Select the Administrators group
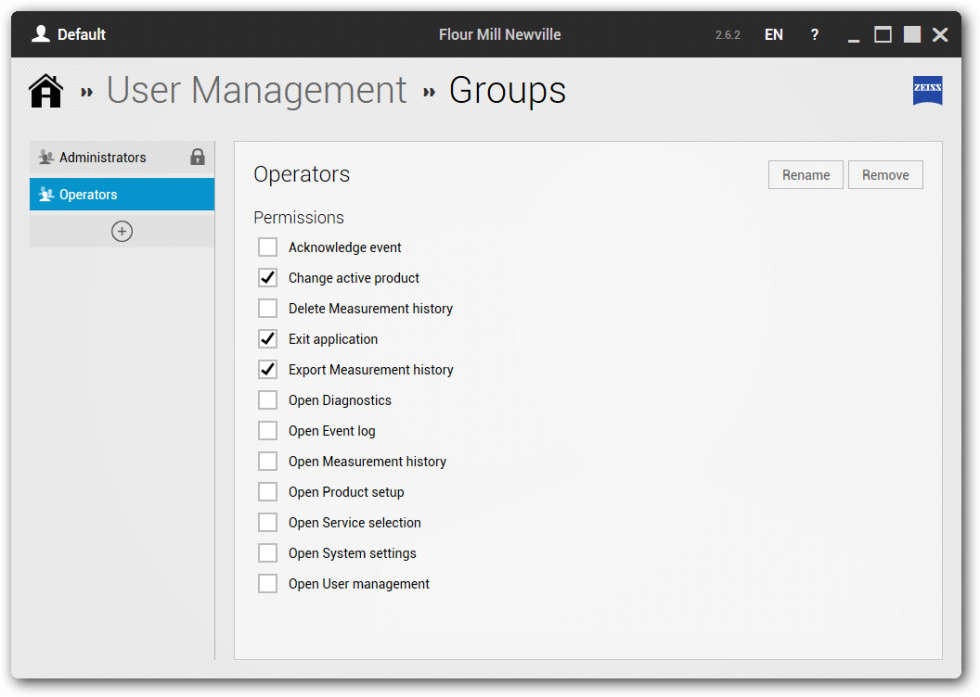Viewport: 980px width, 697px height. pos(122,158)
